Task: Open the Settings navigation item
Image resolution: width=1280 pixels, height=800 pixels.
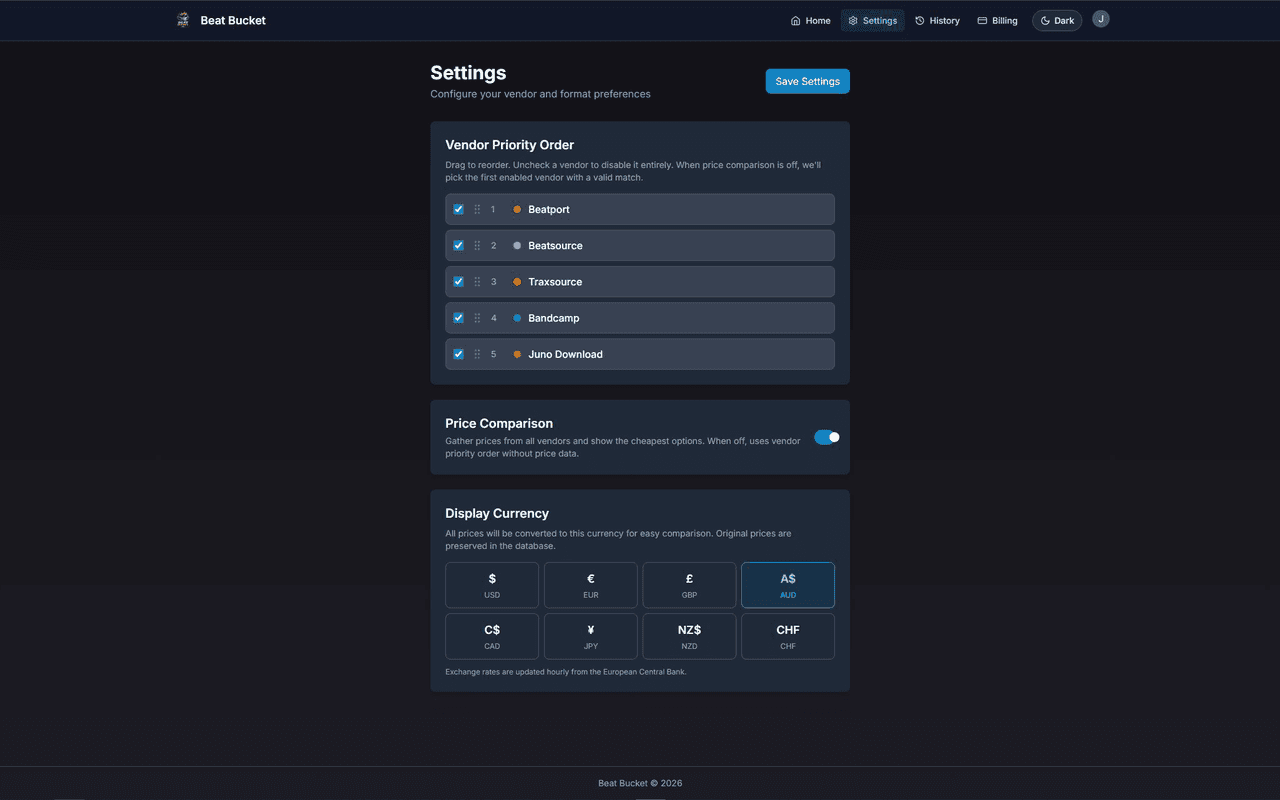Action: (872, 20)
